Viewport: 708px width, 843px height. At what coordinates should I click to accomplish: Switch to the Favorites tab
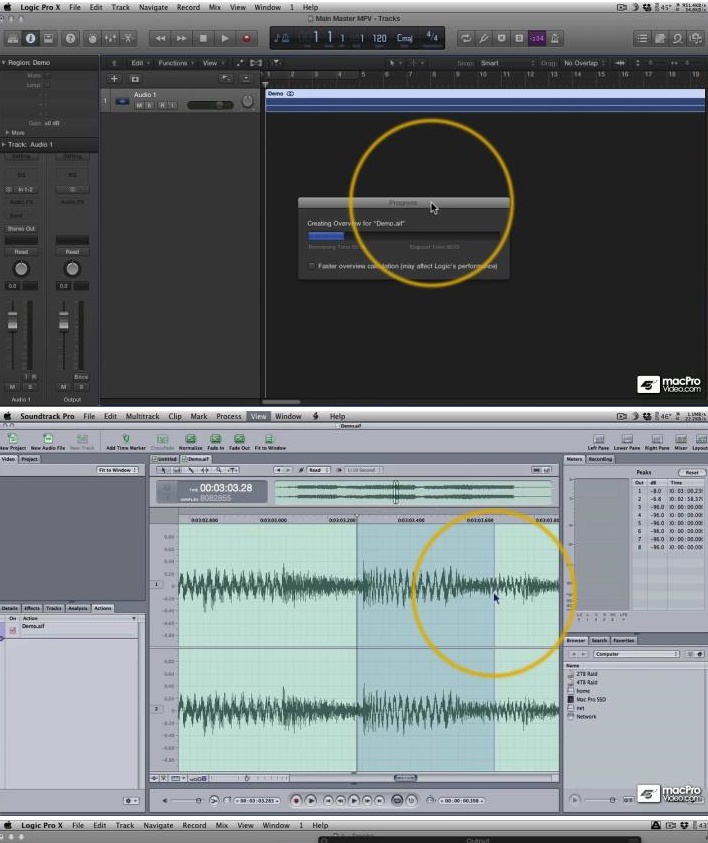pyautogui.click(x=624, y=640)
